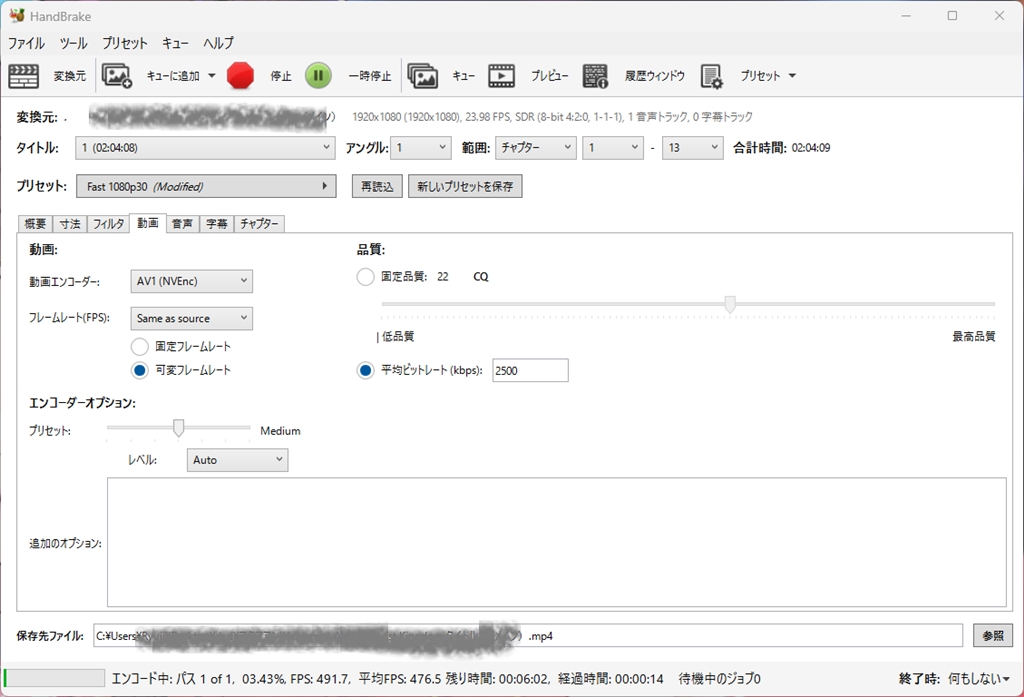Screen dimensions: 1024x697
Task: Switch to the フィルタ tab
Action: pyautogui.click(x=108, y=224)
